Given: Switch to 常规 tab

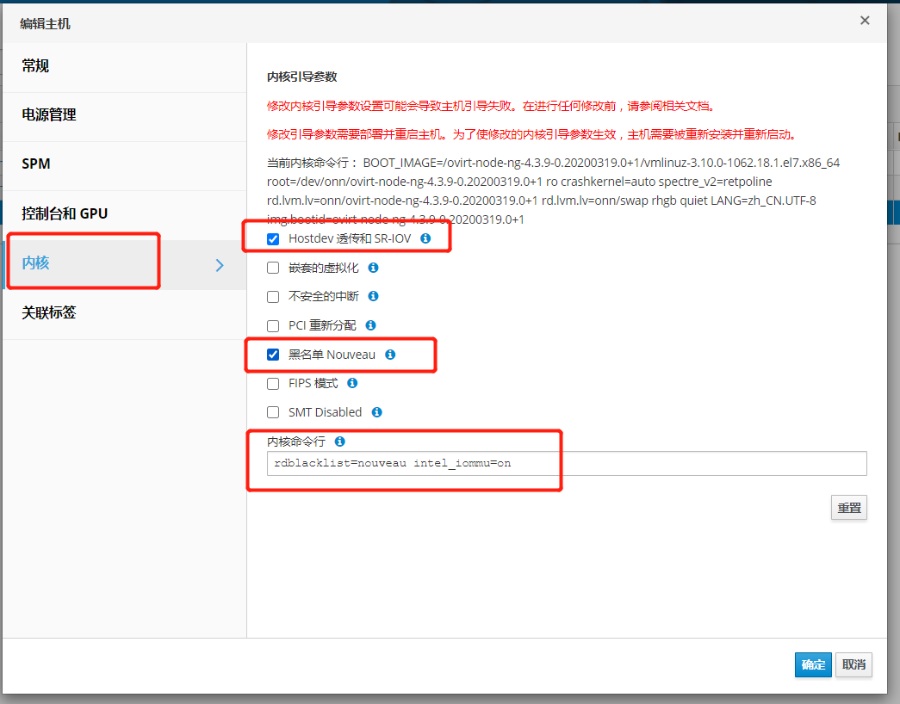Looking at the screenshot, I should [x=125, y=67].
